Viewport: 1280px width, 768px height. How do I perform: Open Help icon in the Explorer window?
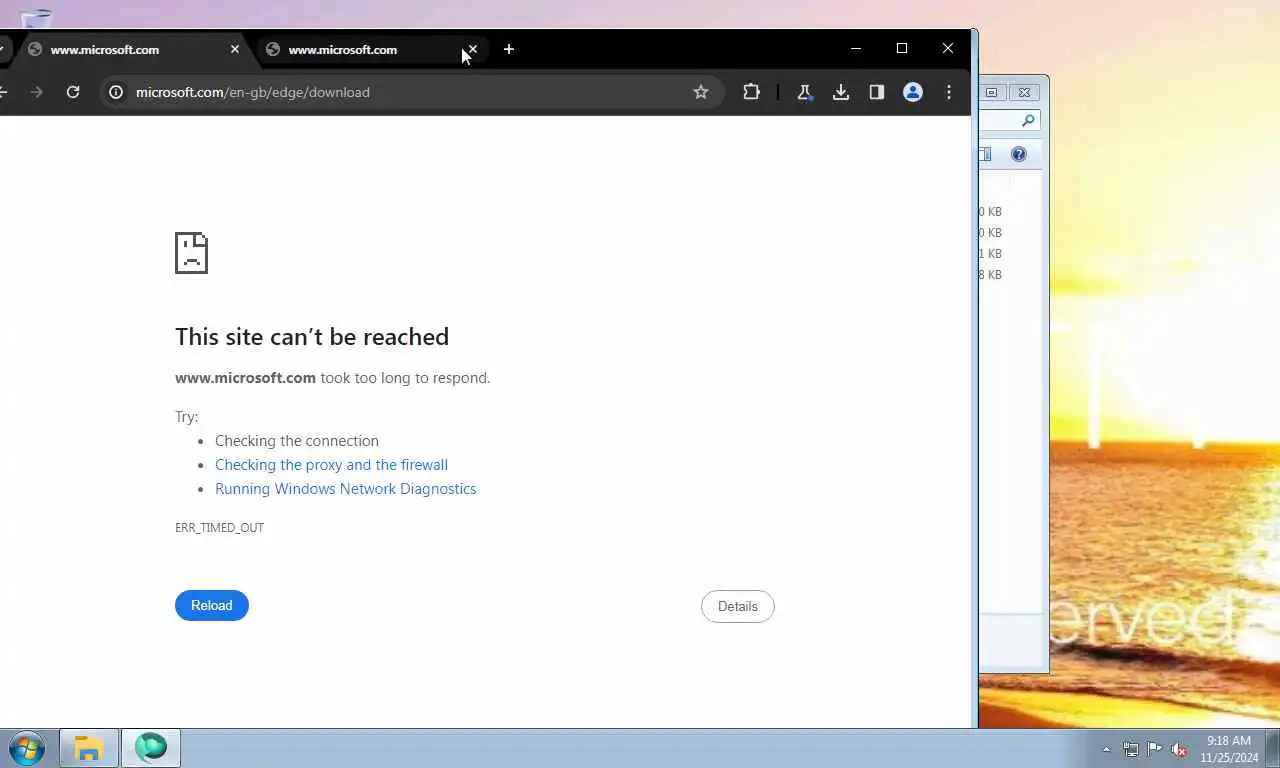pos(1018,154)
